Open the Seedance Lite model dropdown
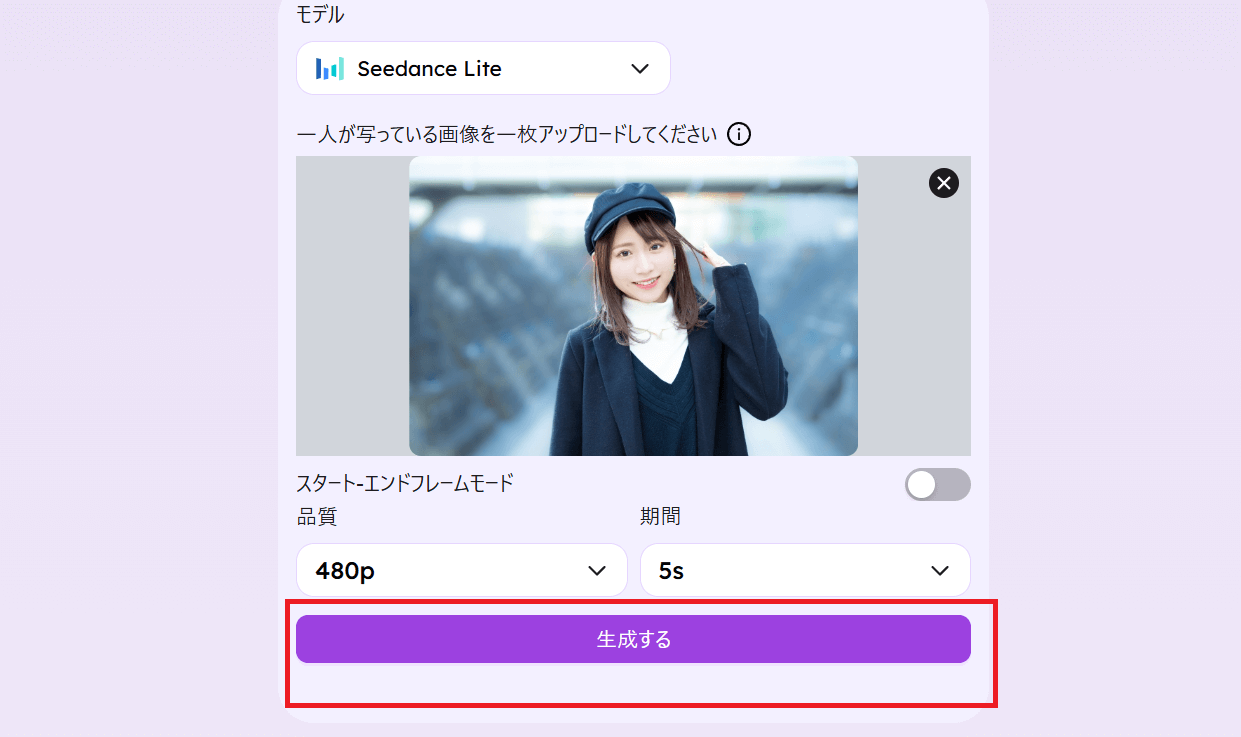This screenshot has height=737, width=1241. (483, 67)
